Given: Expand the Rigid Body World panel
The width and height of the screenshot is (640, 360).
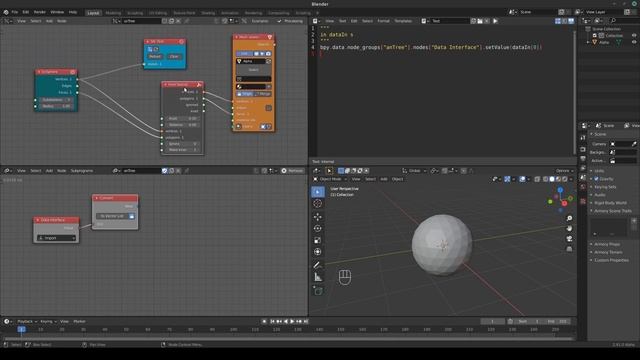Looking at the screenshot, I should (610, 202).
